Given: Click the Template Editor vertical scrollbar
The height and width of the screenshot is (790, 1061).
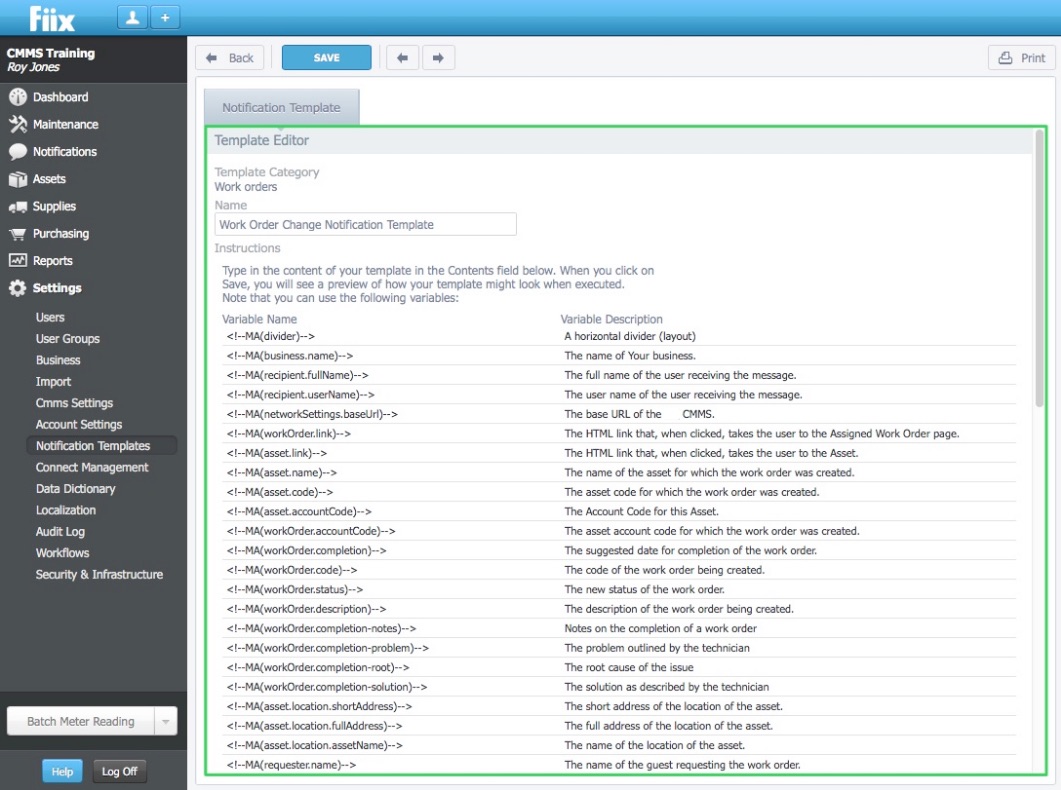Looking at the screenshot, I should (x=1039, y=269).
